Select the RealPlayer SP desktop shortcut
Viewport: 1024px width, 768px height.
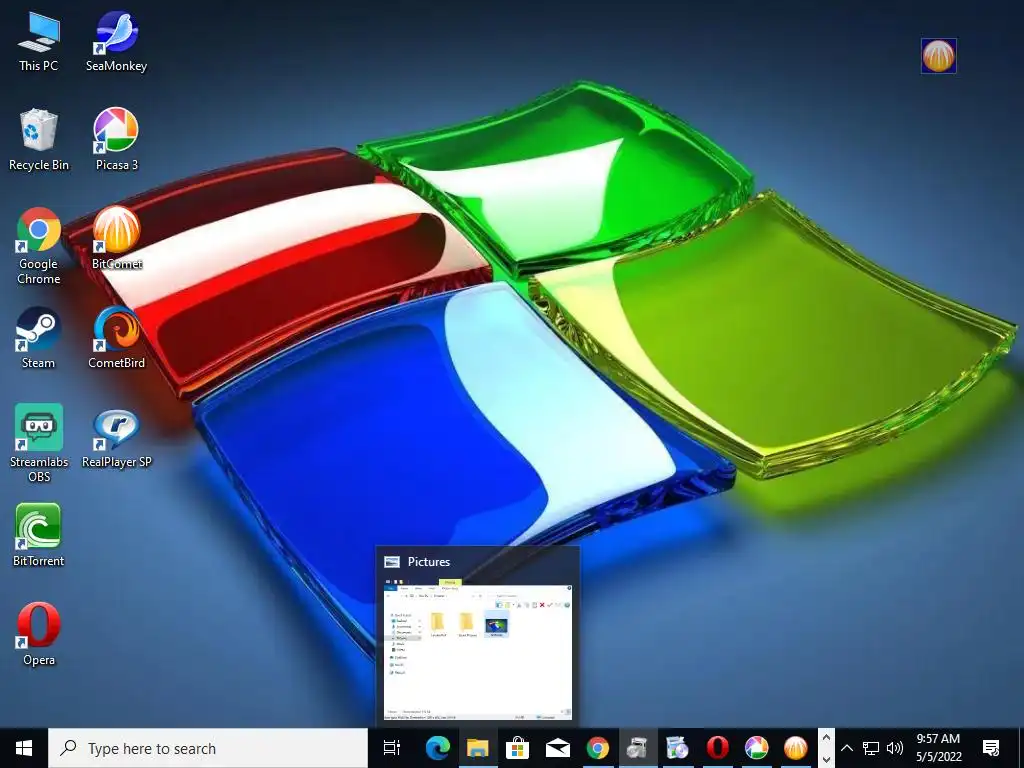pos(116,438)
